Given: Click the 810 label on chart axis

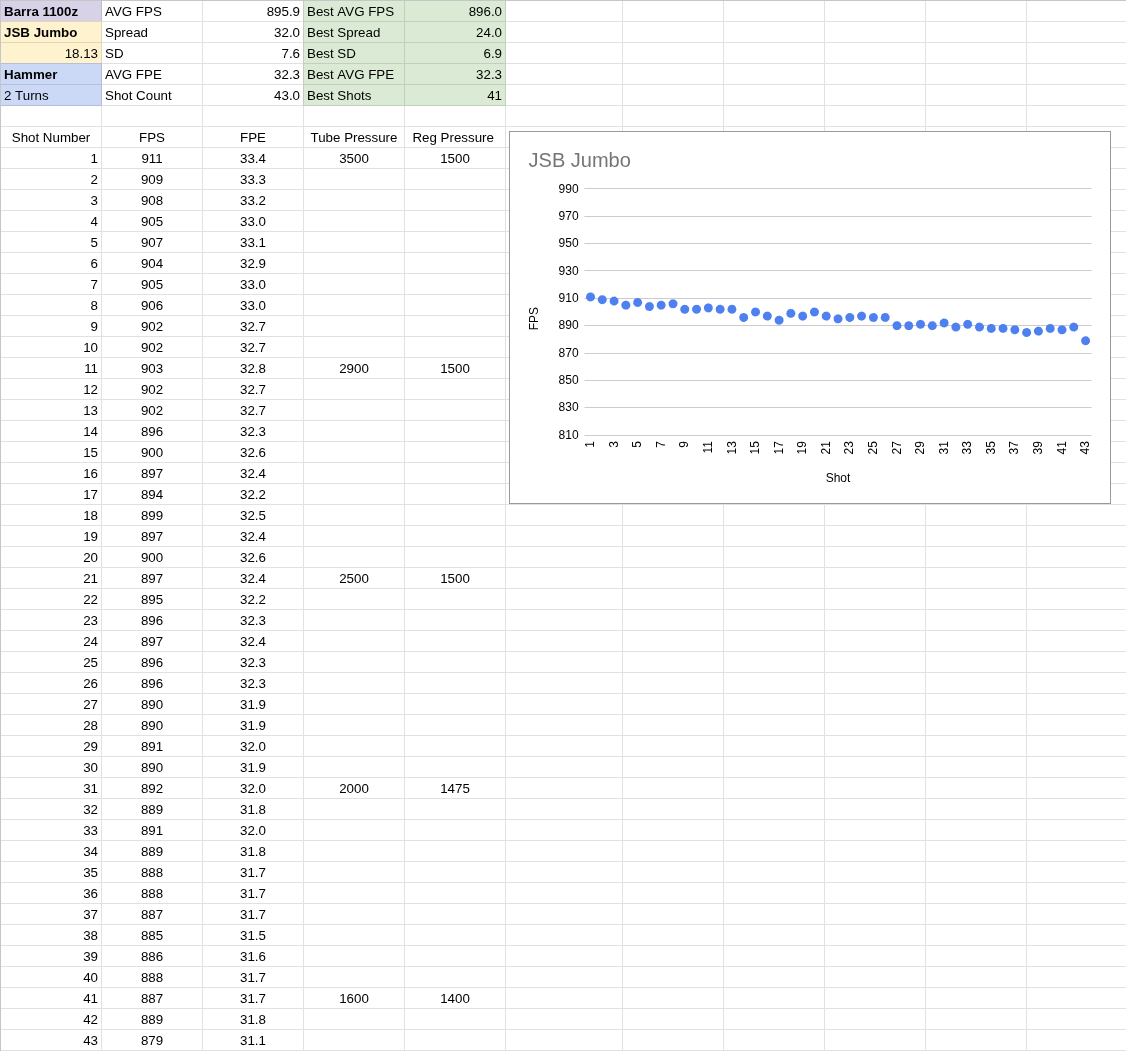Looking at the screenshot, I should (568, 434).
